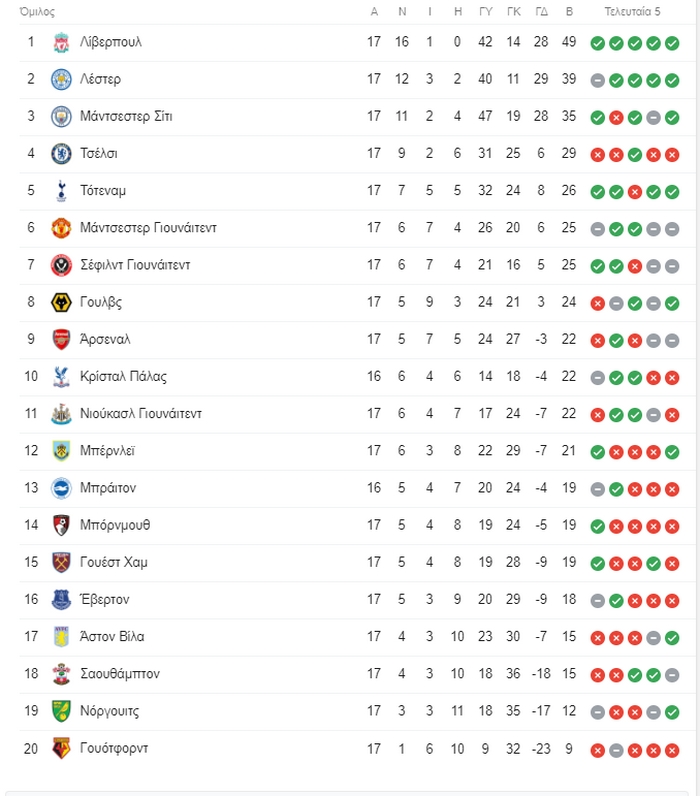Click Liverpool's most recent win indicator
Image resolution: width=700 pixels, height=796 pixels.
[672, 43]
